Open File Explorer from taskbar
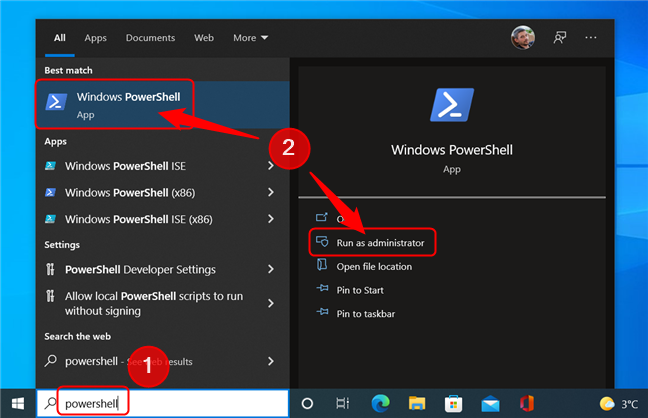Viewport: 648px width, 418px height. pyautogui.click(x=417, y=404)
